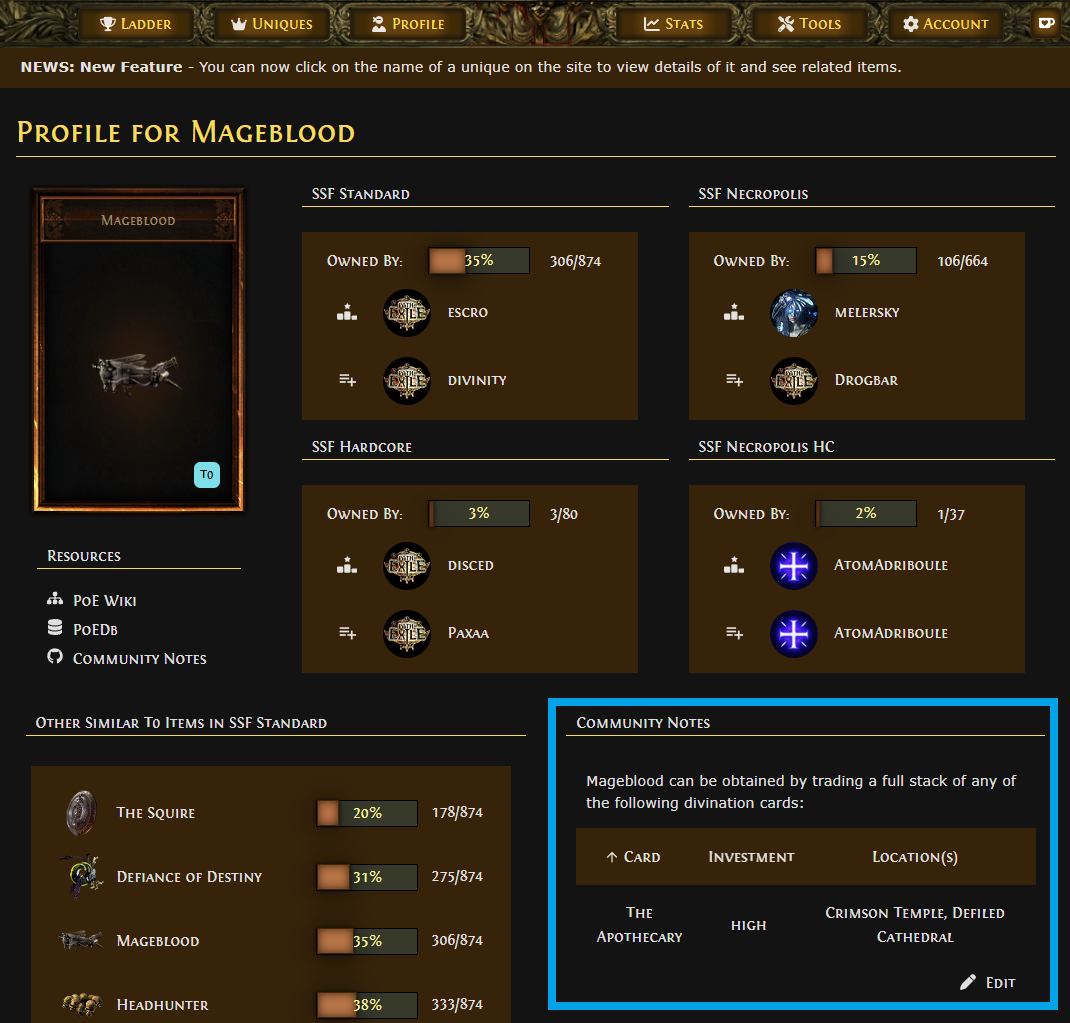
Task: Open the Community Notes resource link
Action: click(x=139, y=659)
